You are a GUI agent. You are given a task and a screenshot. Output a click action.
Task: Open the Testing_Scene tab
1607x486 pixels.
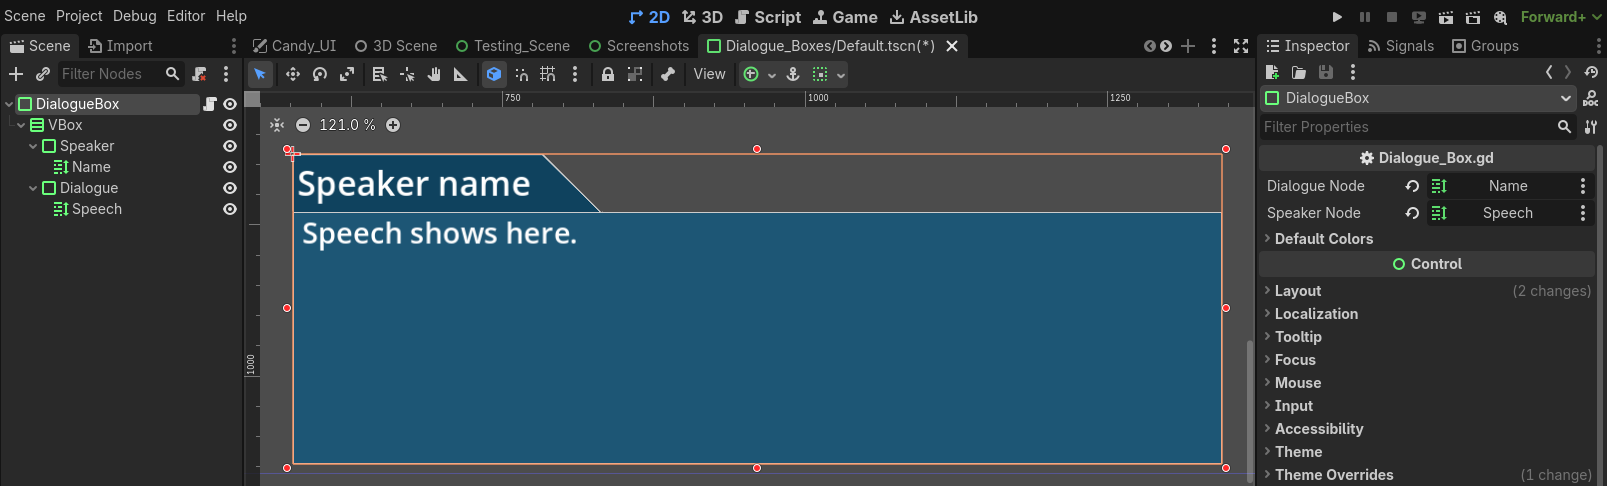point(512,46)
